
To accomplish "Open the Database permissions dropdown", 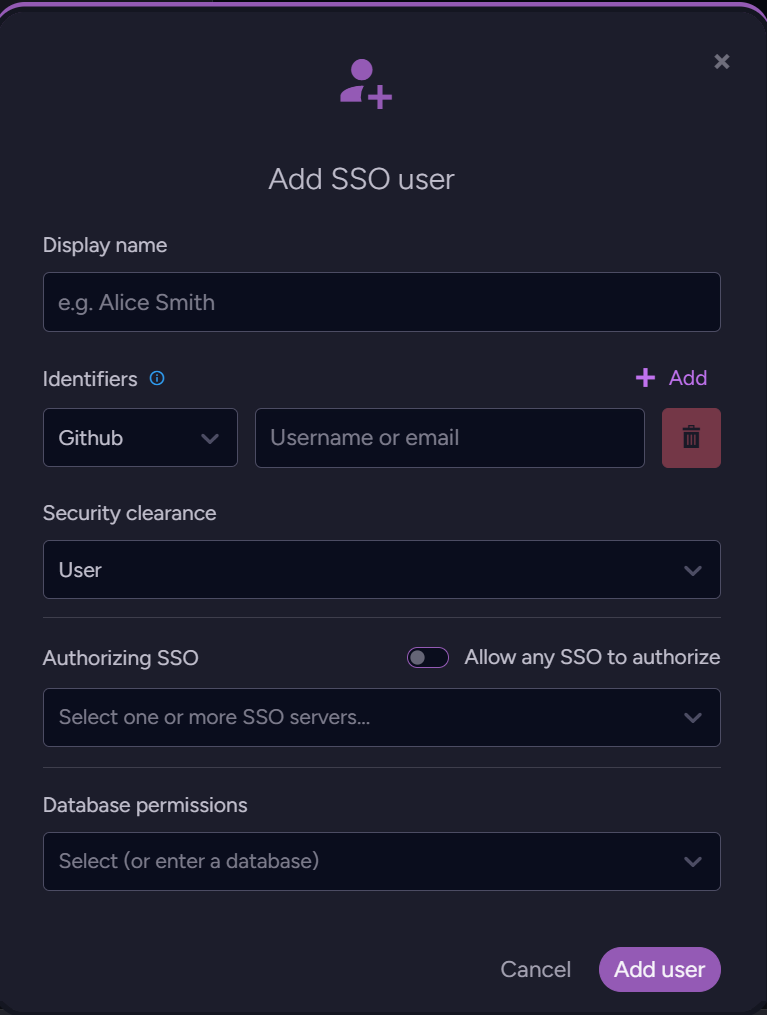I will coord(382,862).
